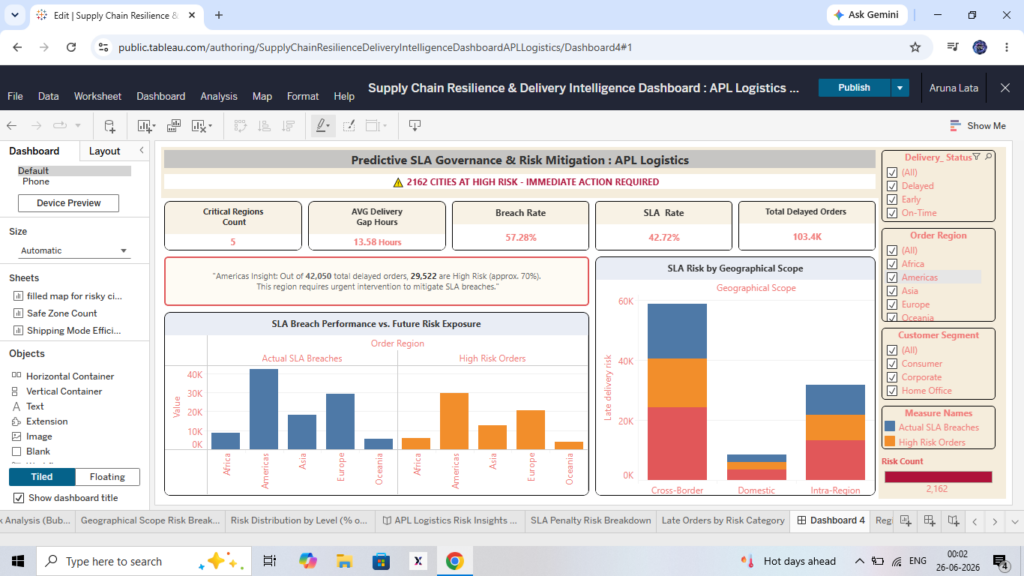Open the SLA Penalty Risk Breakdown sheet tab
1024x576 pixels.
(x=590, y=520)
